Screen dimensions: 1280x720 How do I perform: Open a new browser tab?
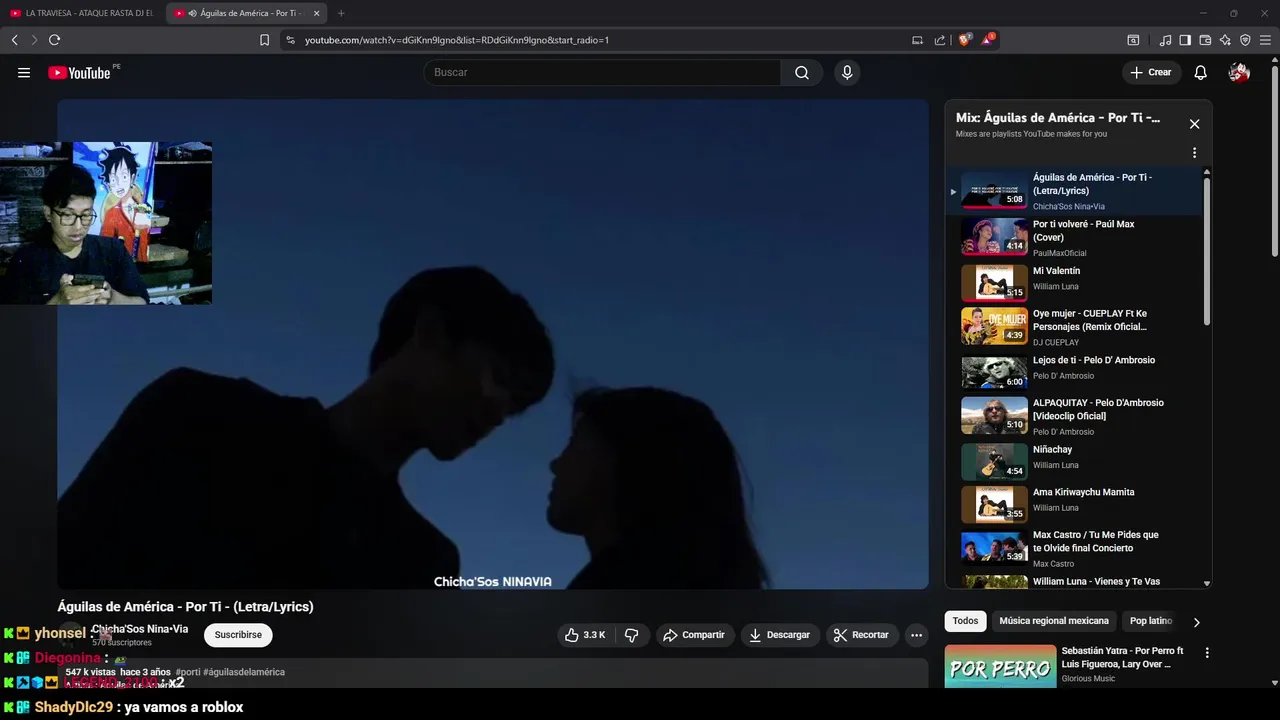click(341, 13)
